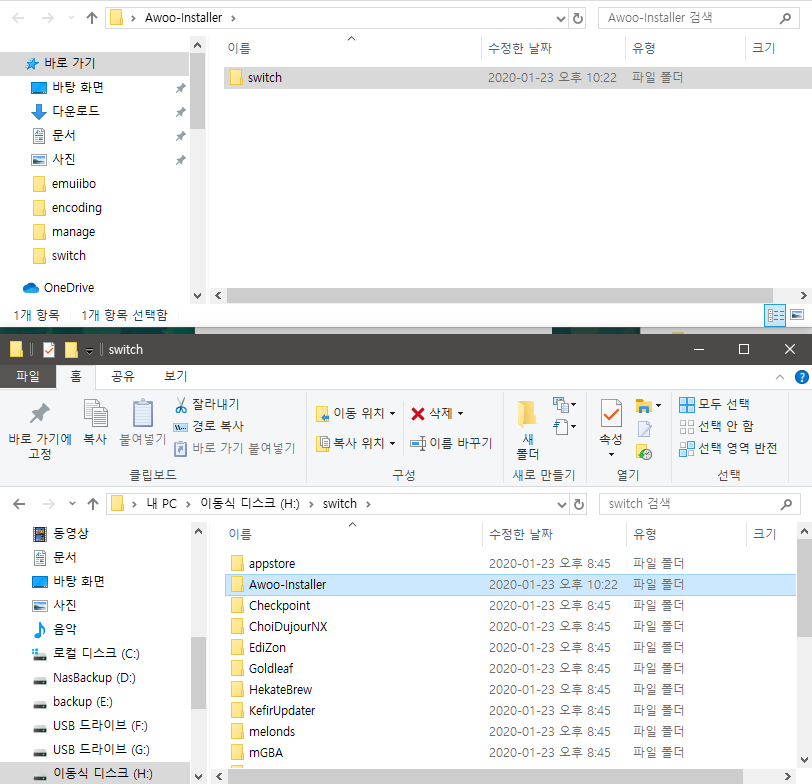
Task: Click Rename (이름 바꾸기)
Action: point(451,443)
